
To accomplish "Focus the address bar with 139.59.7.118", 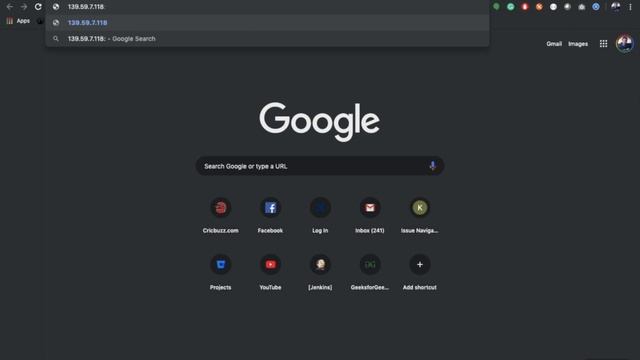I will click(267, 7).
